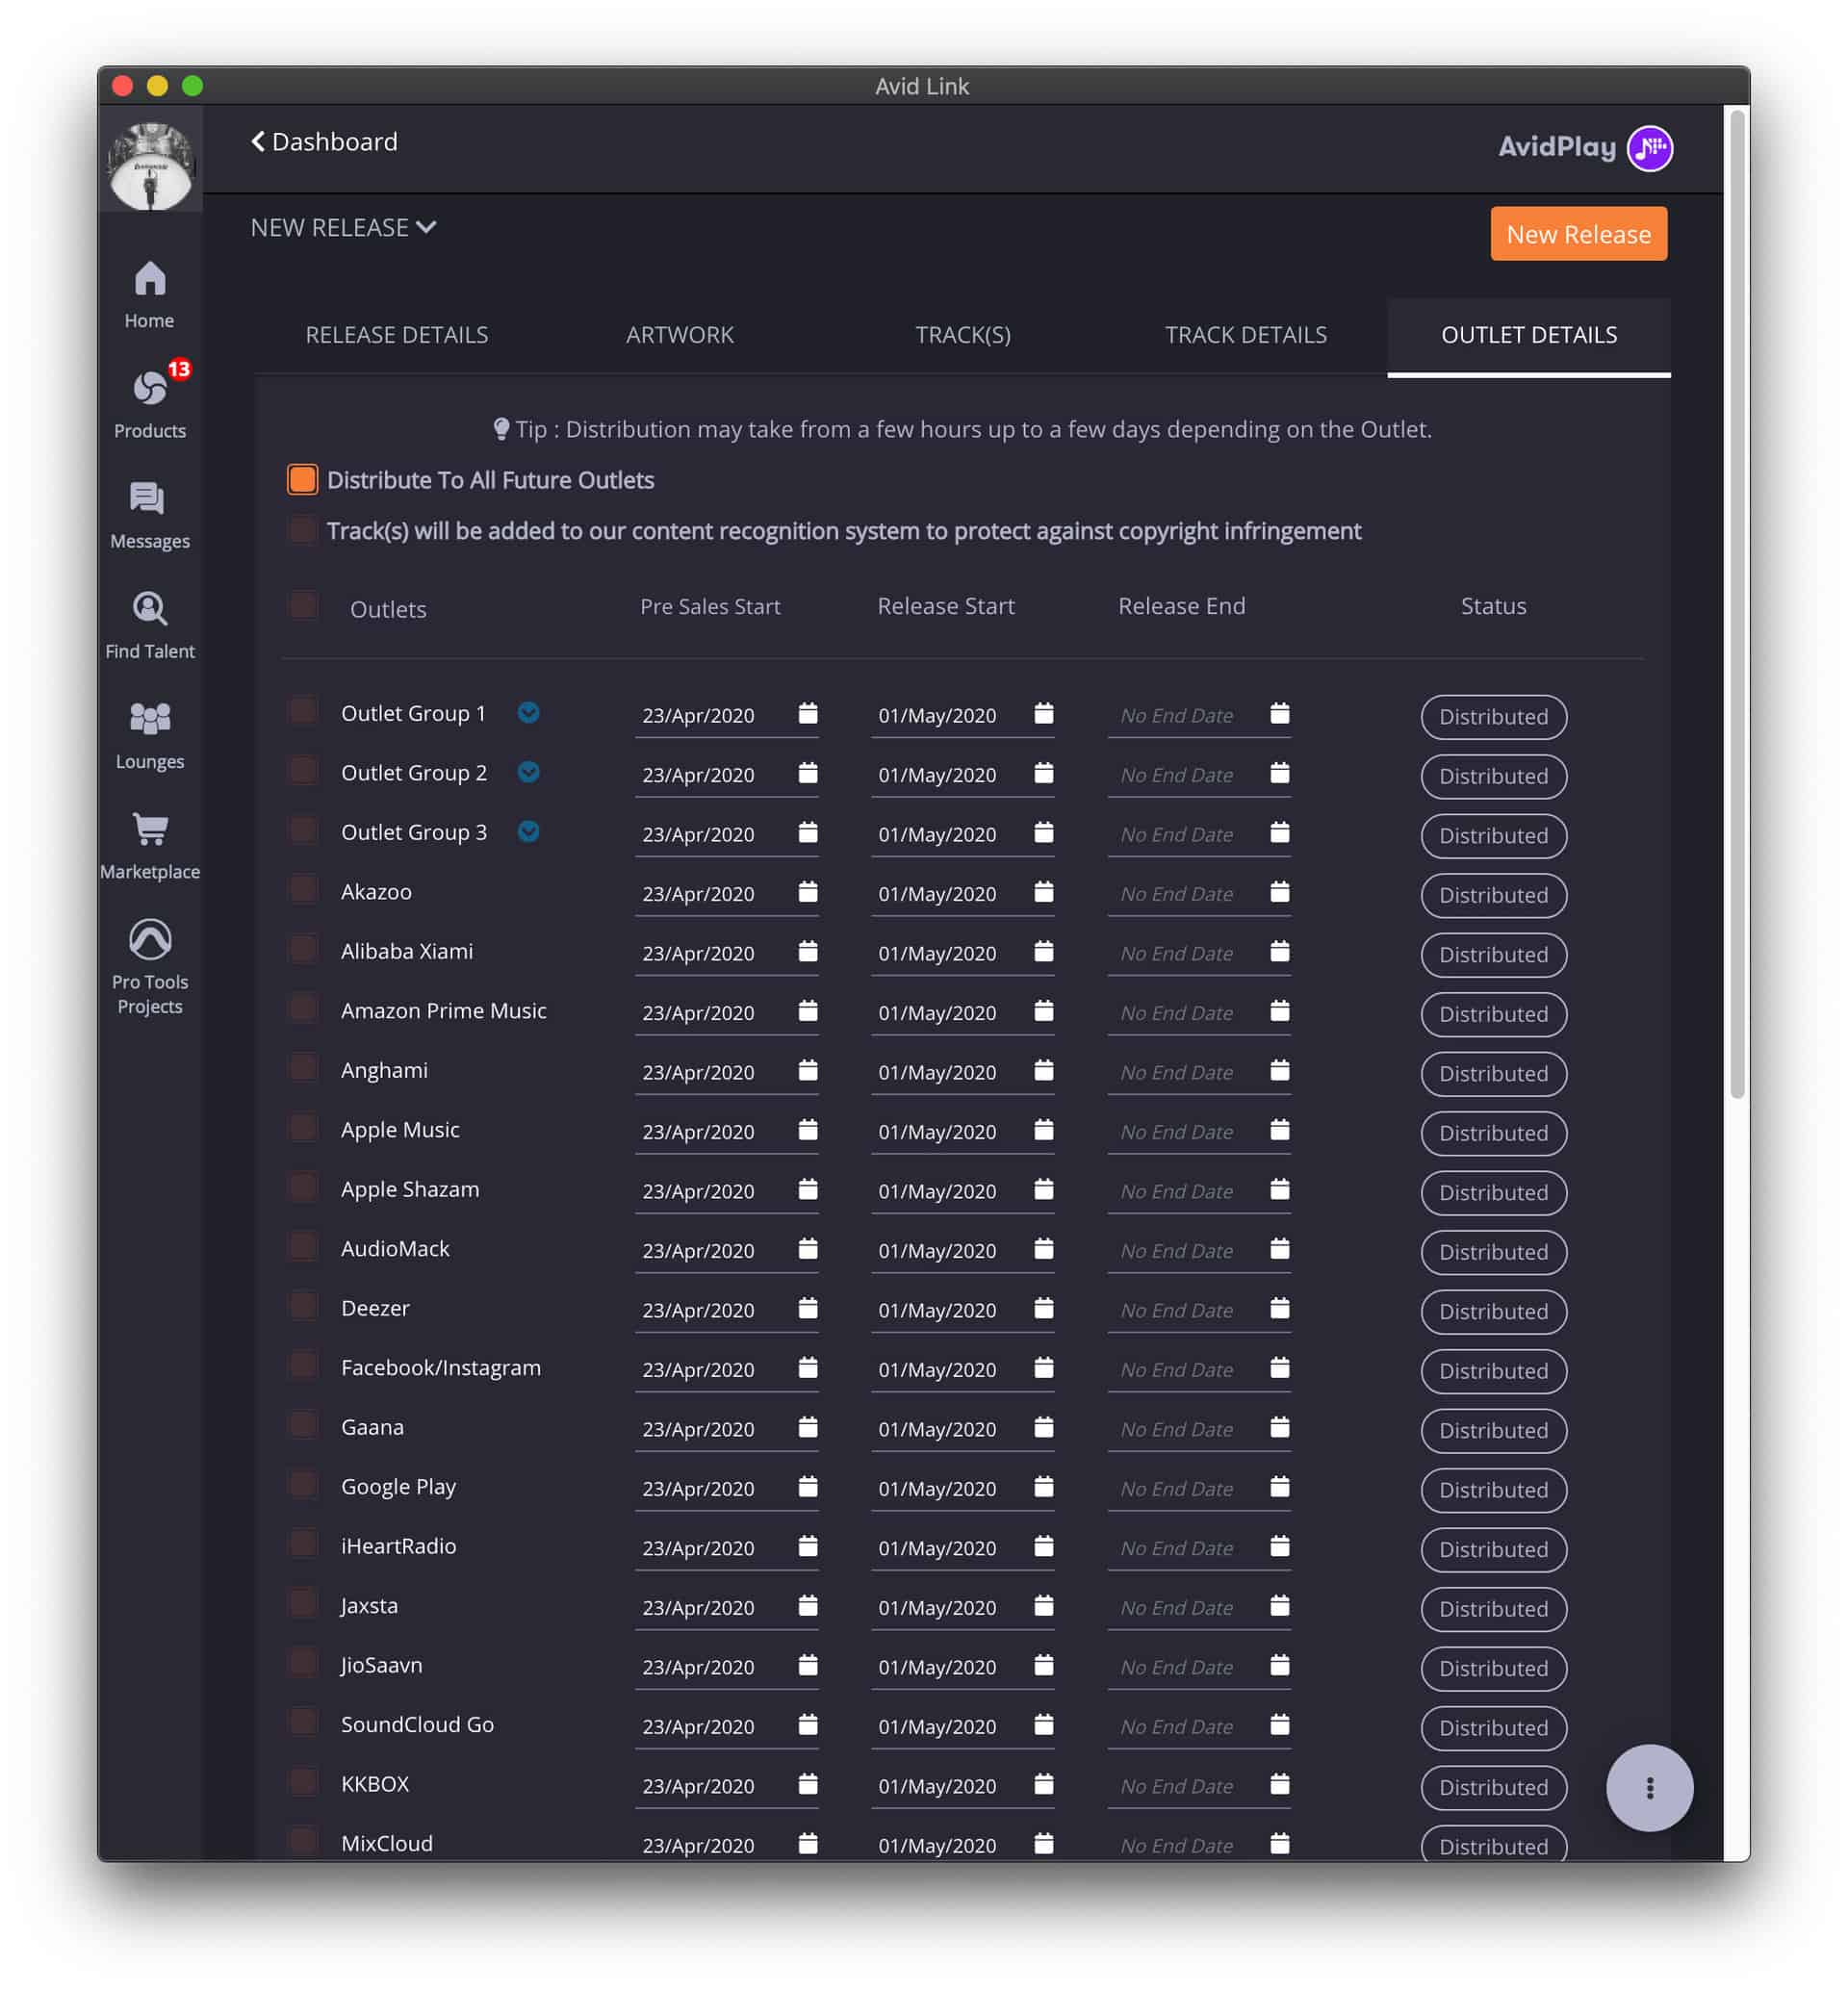The width and height of the screenshot is (1848, 1991).
Task: Click Pre Sales Start date field for Deezer
Action: coord(726,1310)
